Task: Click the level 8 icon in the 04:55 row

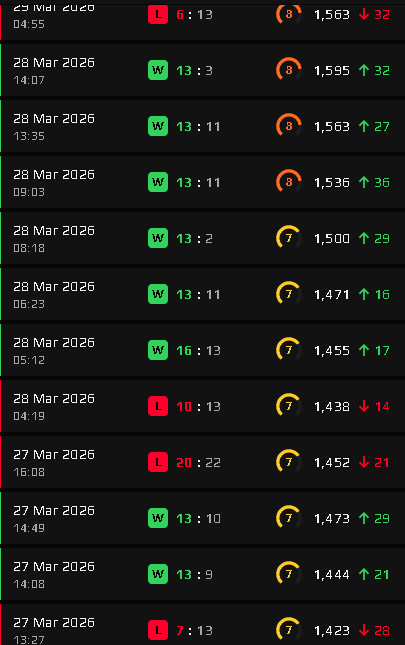Action: pos(289,15)
